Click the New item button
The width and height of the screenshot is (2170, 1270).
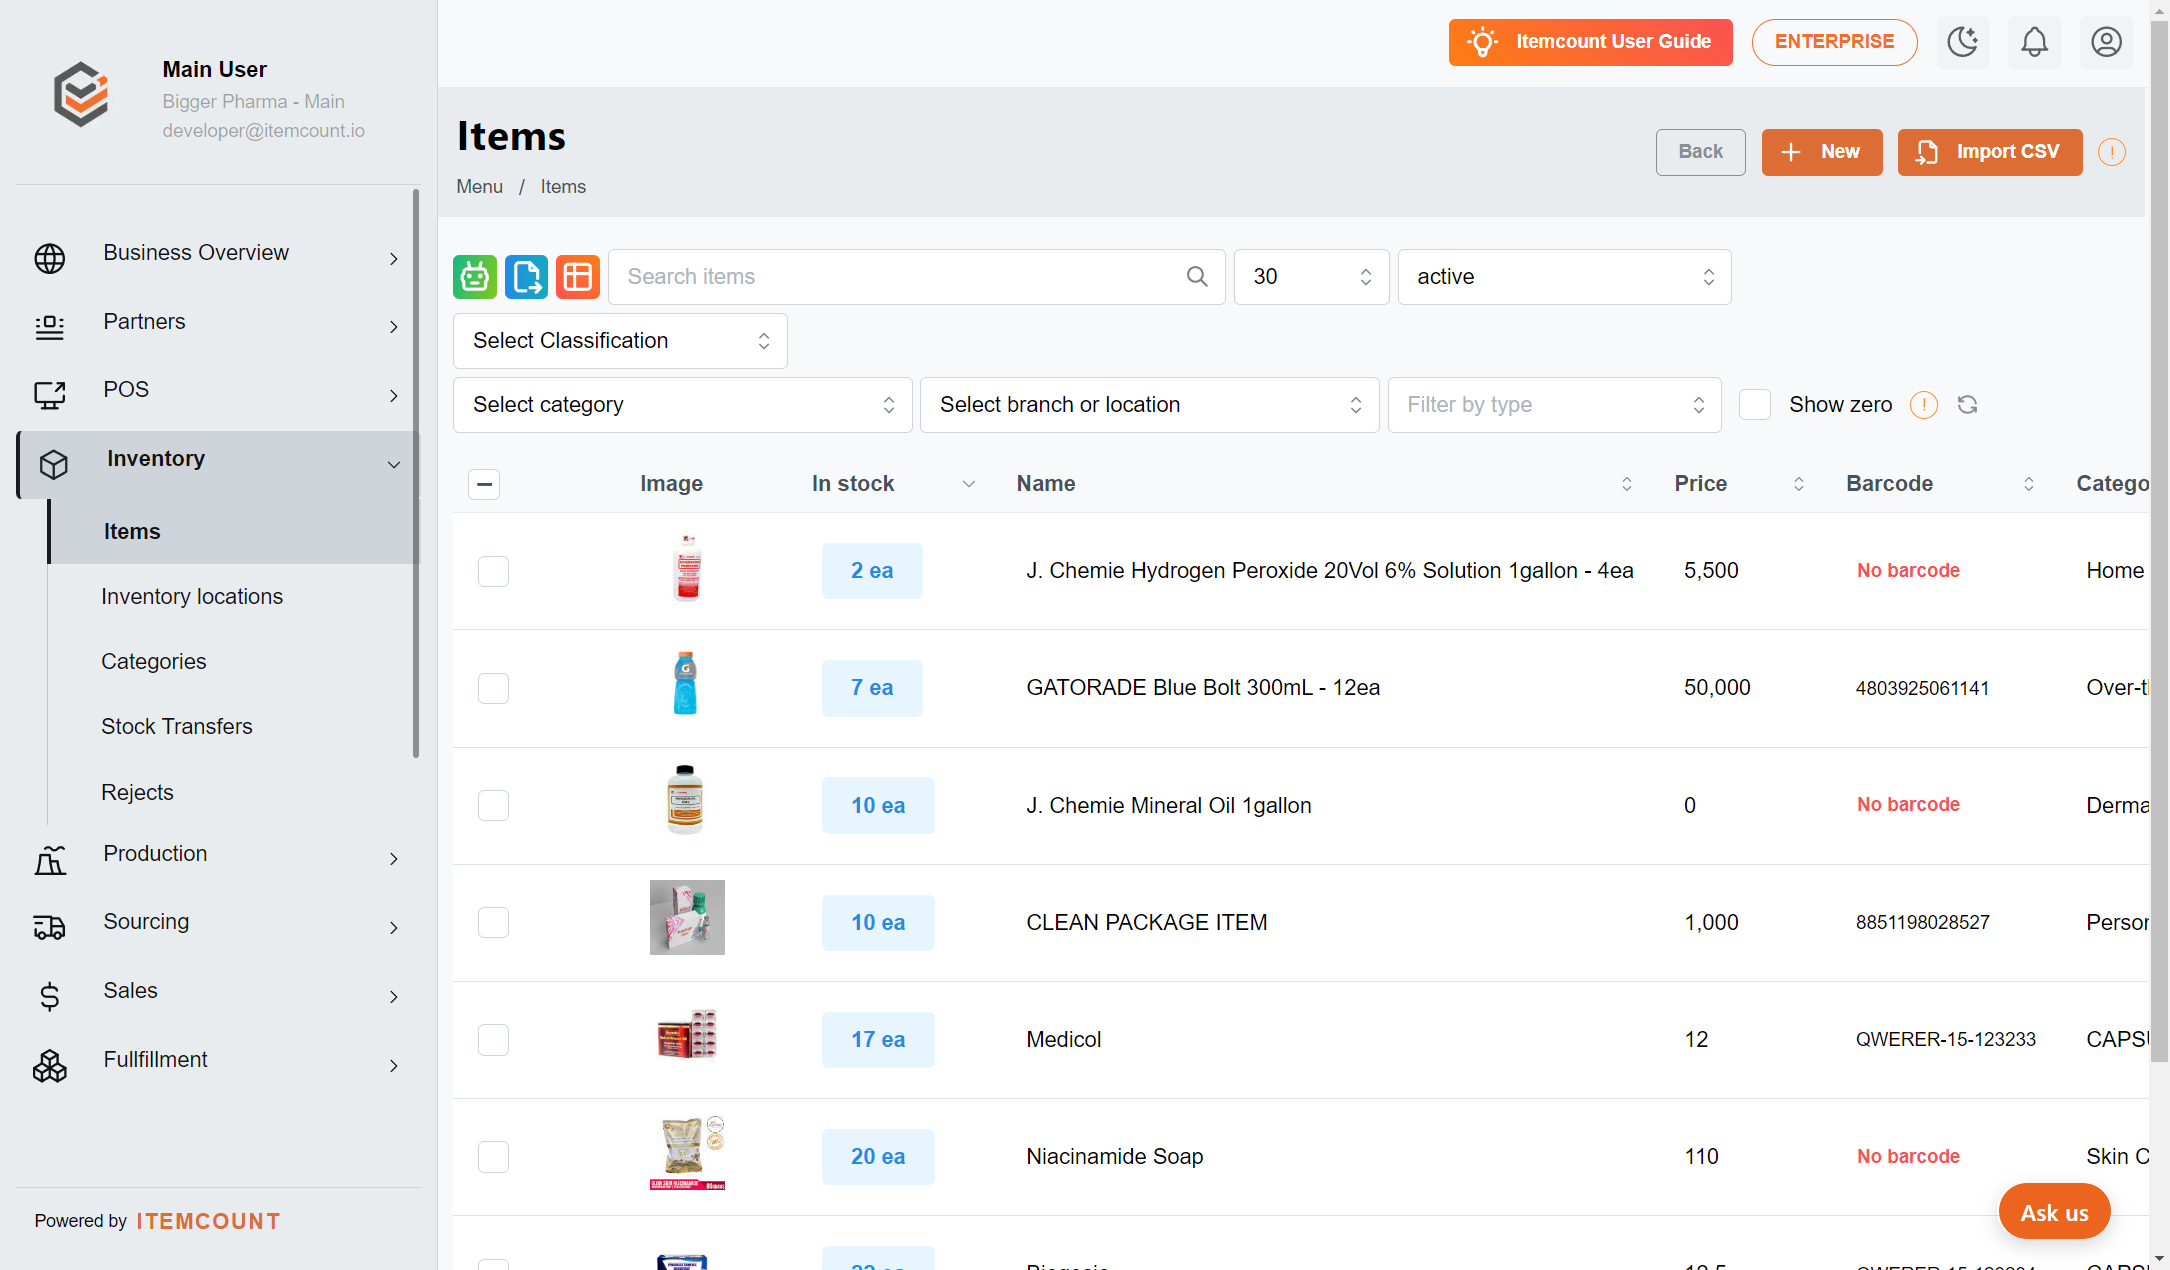tap(1821, 152)
